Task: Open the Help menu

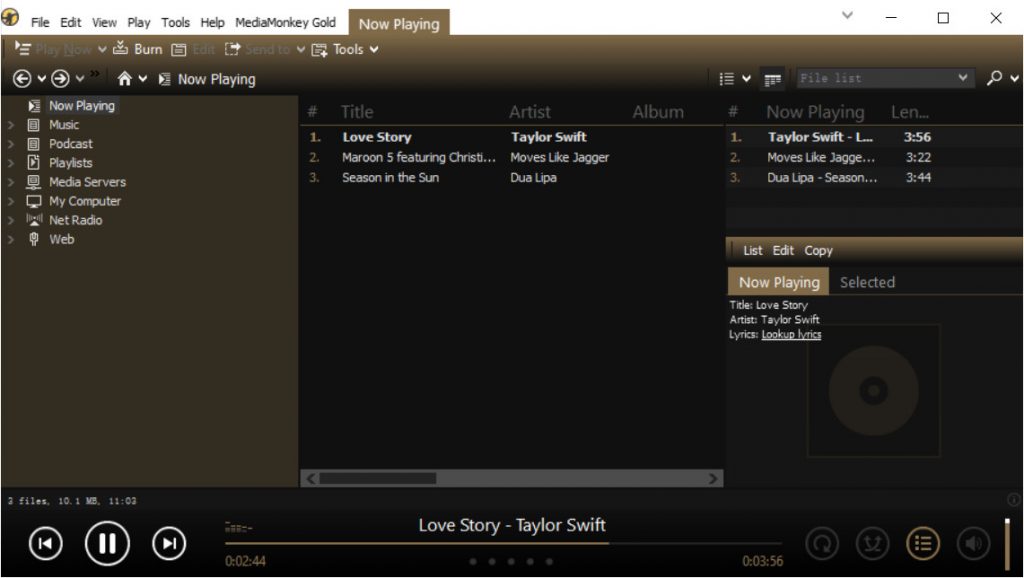Action: tap(212, 22)
